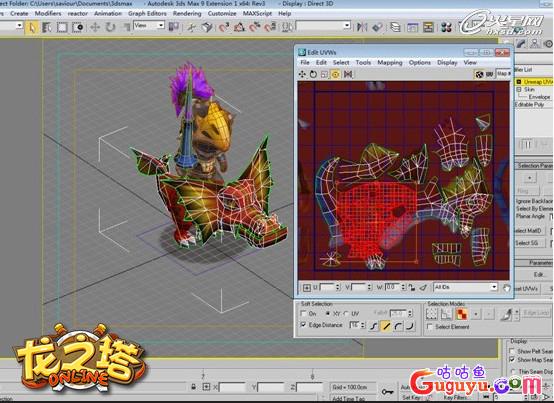554x403 pixels.
Task: Toggle the 3D Snaps icon
Action: click(x=224, y=27)
